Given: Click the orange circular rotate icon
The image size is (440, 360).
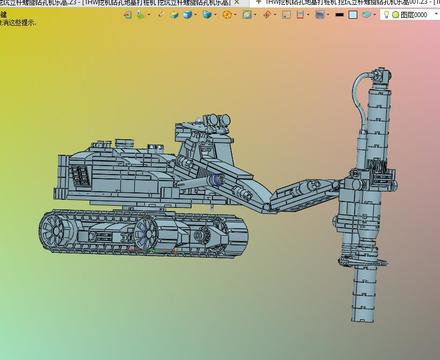Looking at the screenshot, I should point(227,15).
